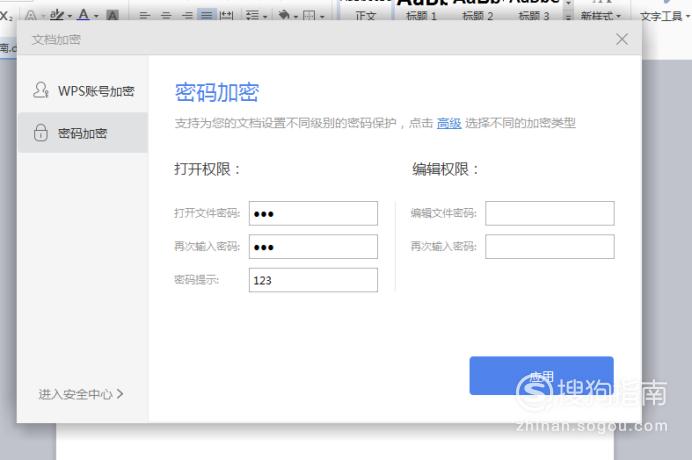Close the 文档加密 dialog
This screenshot has height=460, width=692.
(x=622, y=39)
